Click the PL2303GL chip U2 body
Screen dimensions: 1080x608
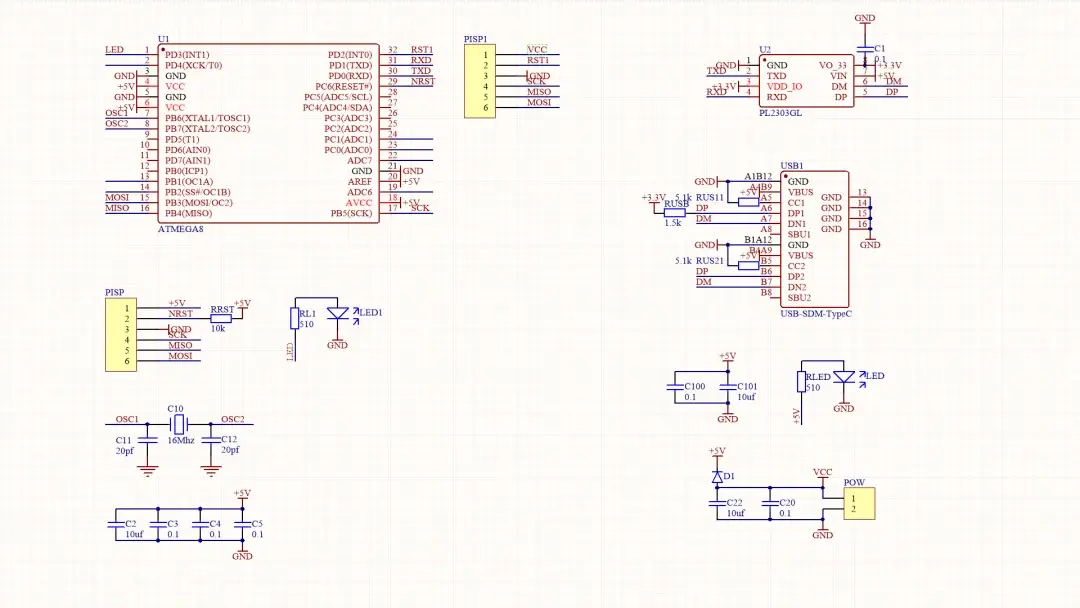pyautogui.click(x=807, y=81)
